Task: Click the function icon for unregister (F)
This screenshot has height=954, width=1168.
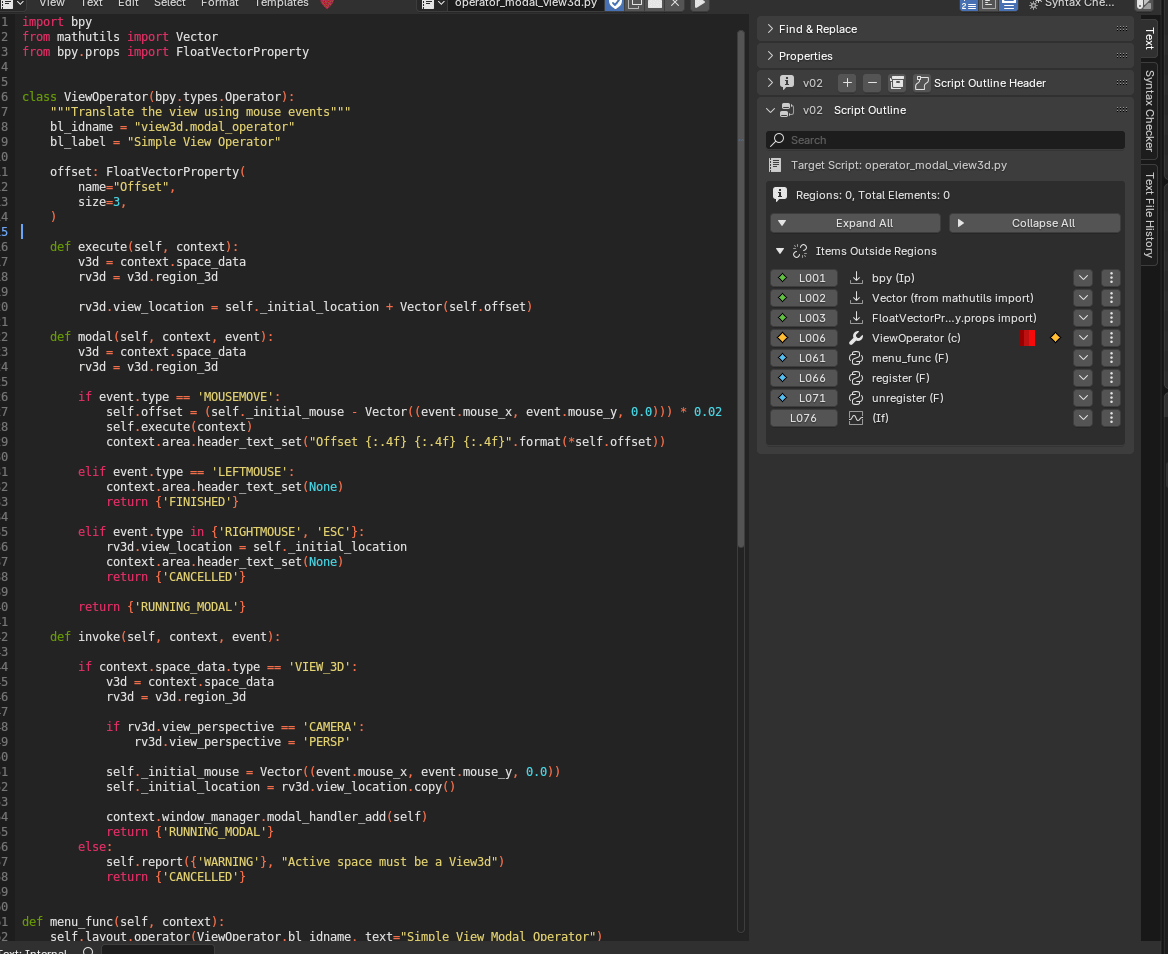Action: tap(856, 398)
